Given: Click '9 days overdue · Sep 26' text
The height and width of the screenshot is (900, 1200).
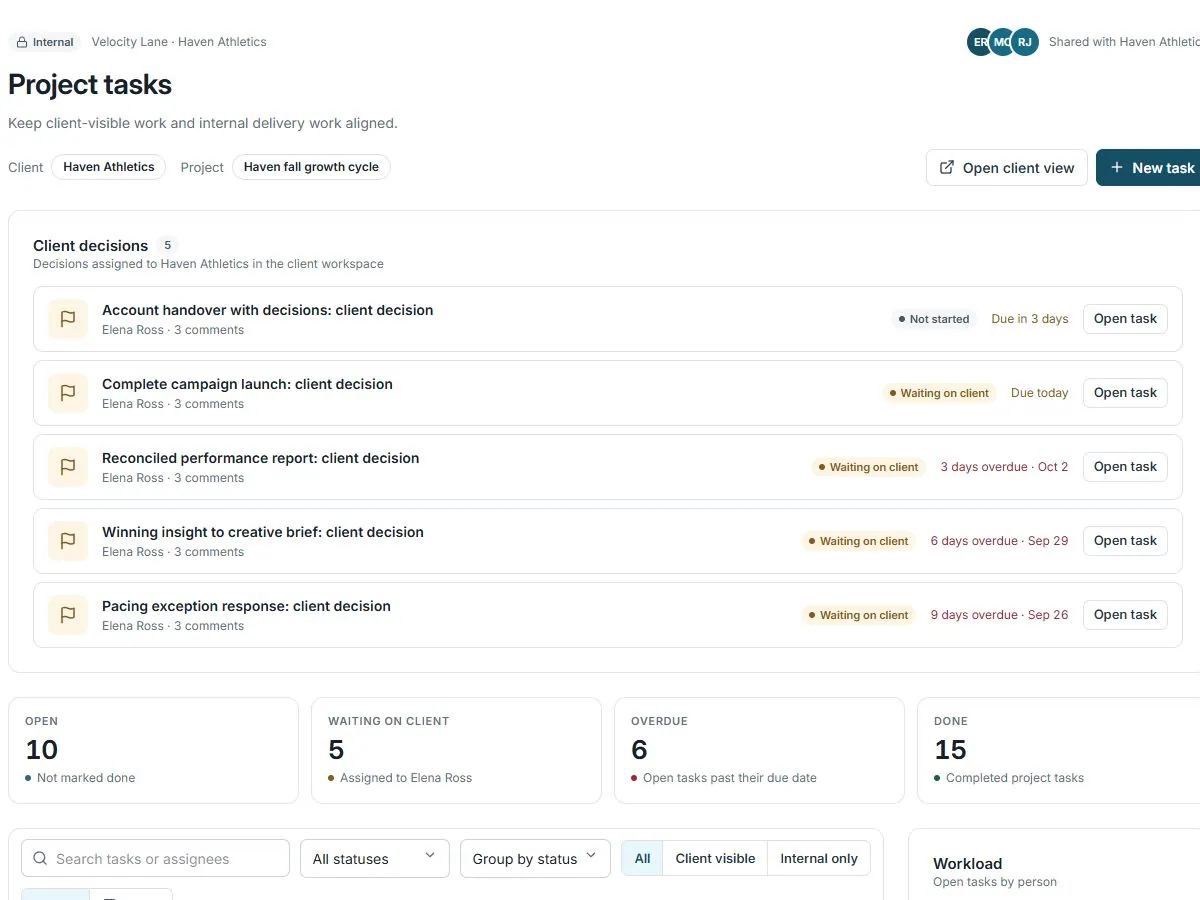Looking at the screenshot, I should (x=999, y=615).
